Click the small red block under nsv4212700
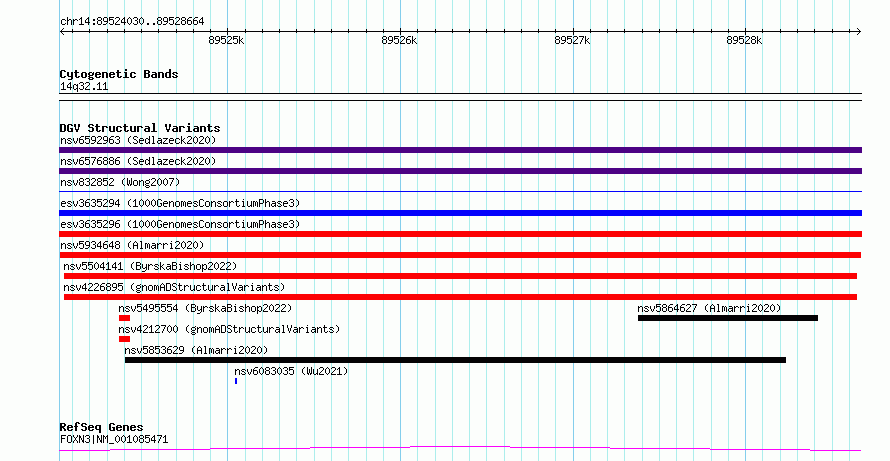The height and width of the screenshot is (461, 890). (x=124, y=339)
